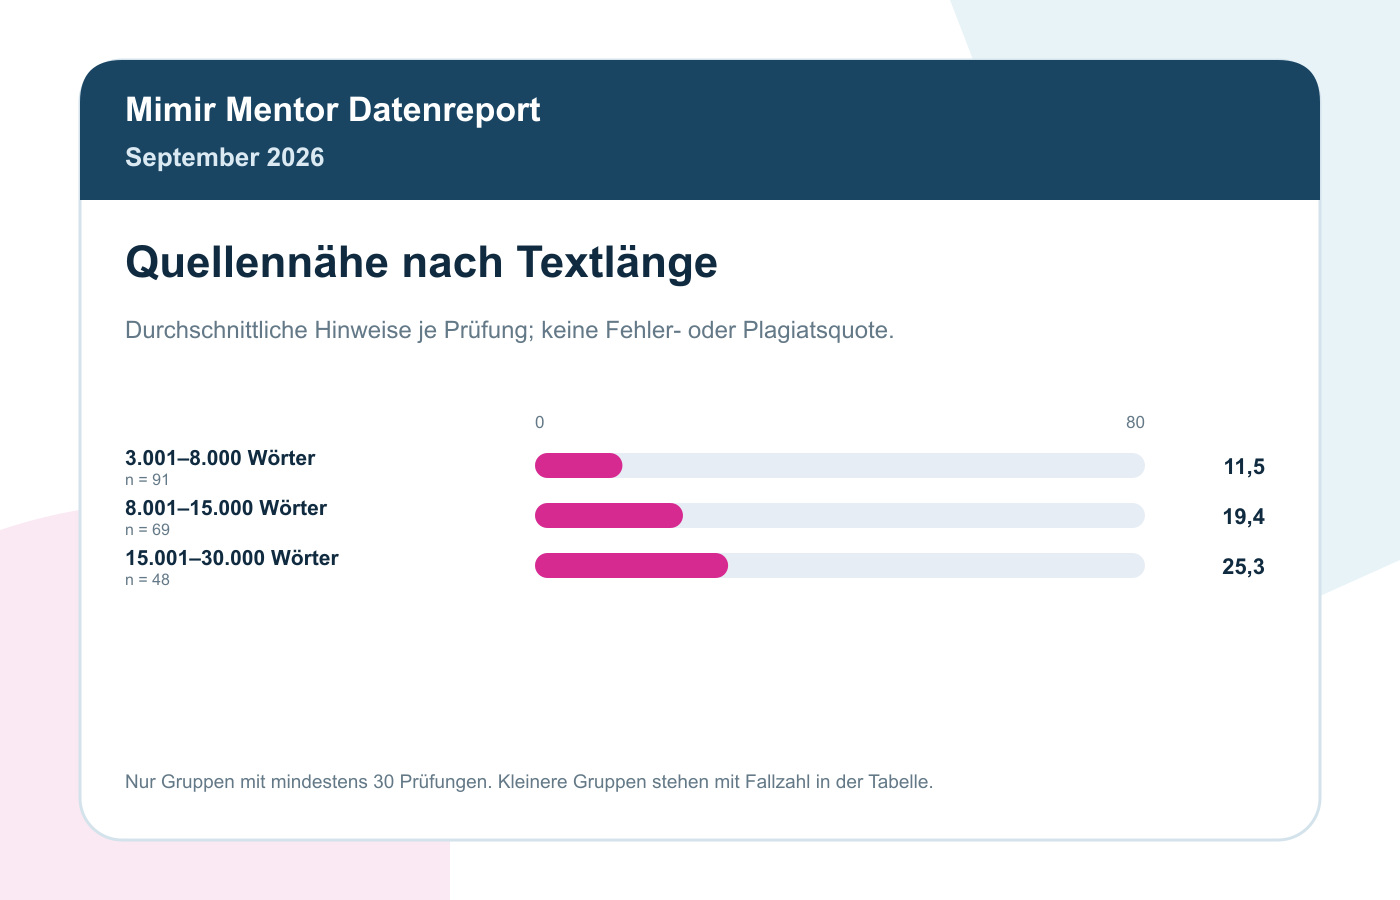Click the 'n = 69' sample size
This screenshot has height=900, width=1400.
(x=147, y=530)
